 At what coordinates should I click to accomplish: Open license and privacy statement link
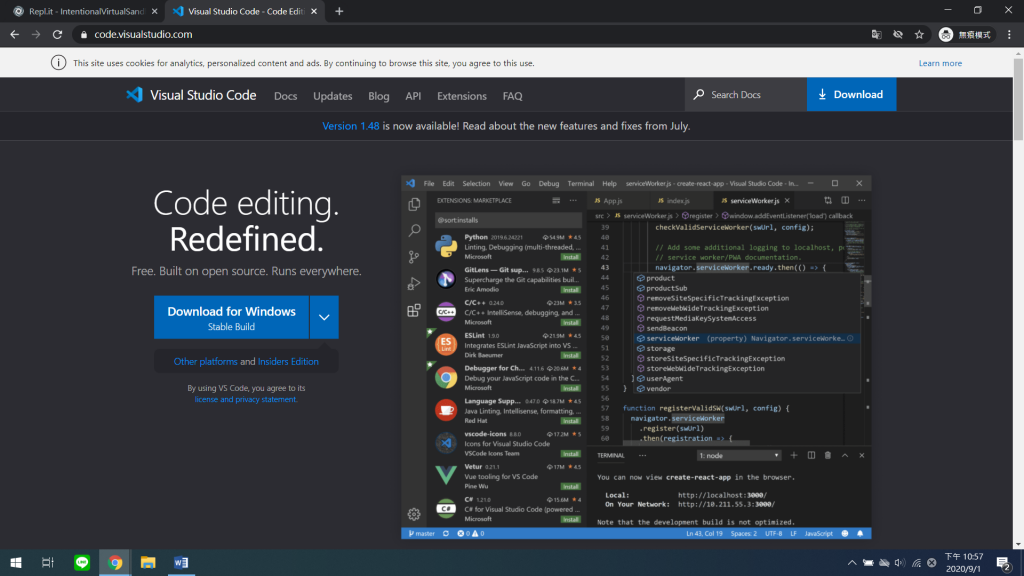246,399
